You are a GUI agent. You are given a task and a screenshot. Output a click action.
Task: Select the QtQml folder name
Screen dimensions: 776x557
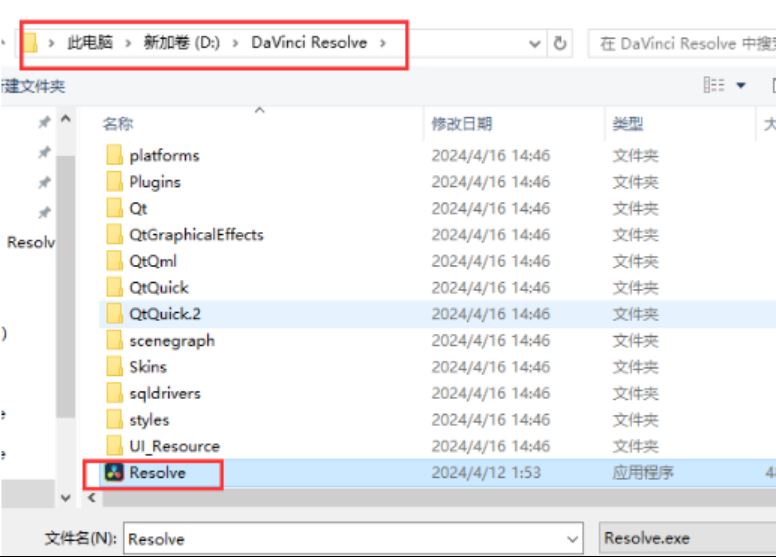[x=153, y=261]
